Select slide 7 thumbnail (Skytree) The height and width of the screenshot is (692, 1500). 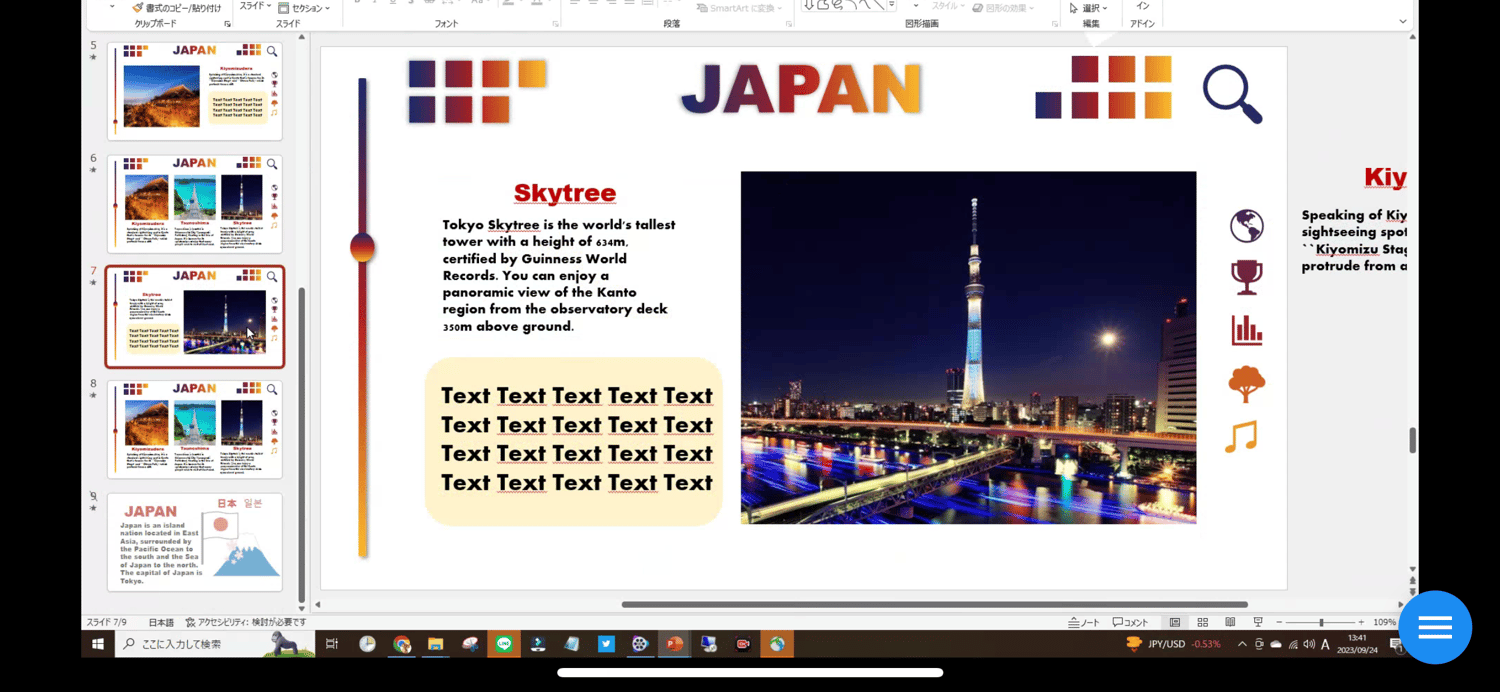click(195, 317)
